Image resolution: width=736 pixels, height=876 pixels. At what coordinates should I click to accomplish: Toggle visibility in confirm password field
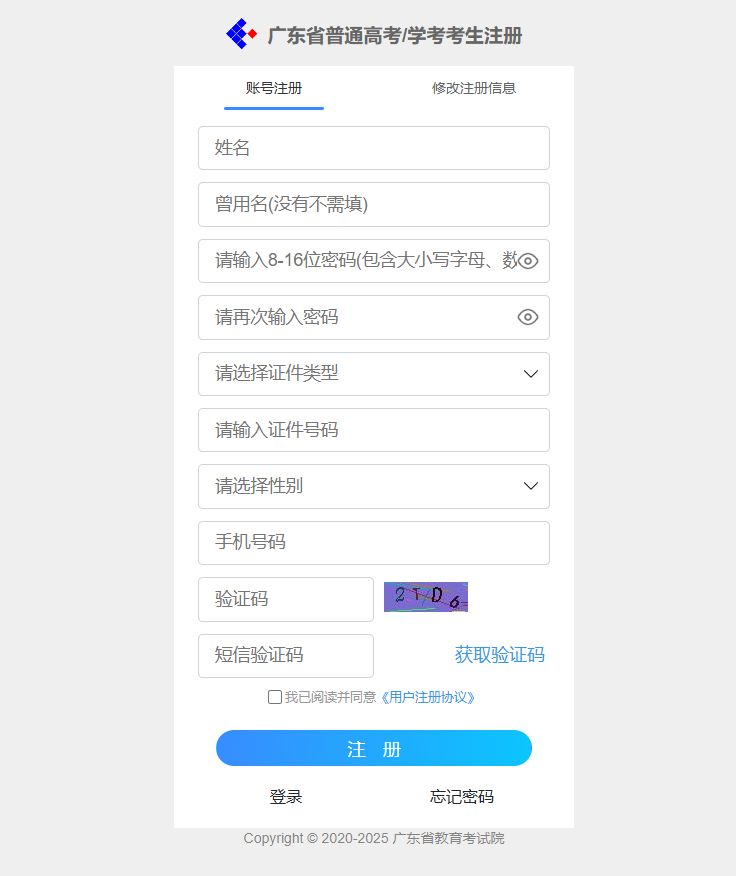point(528,317)
